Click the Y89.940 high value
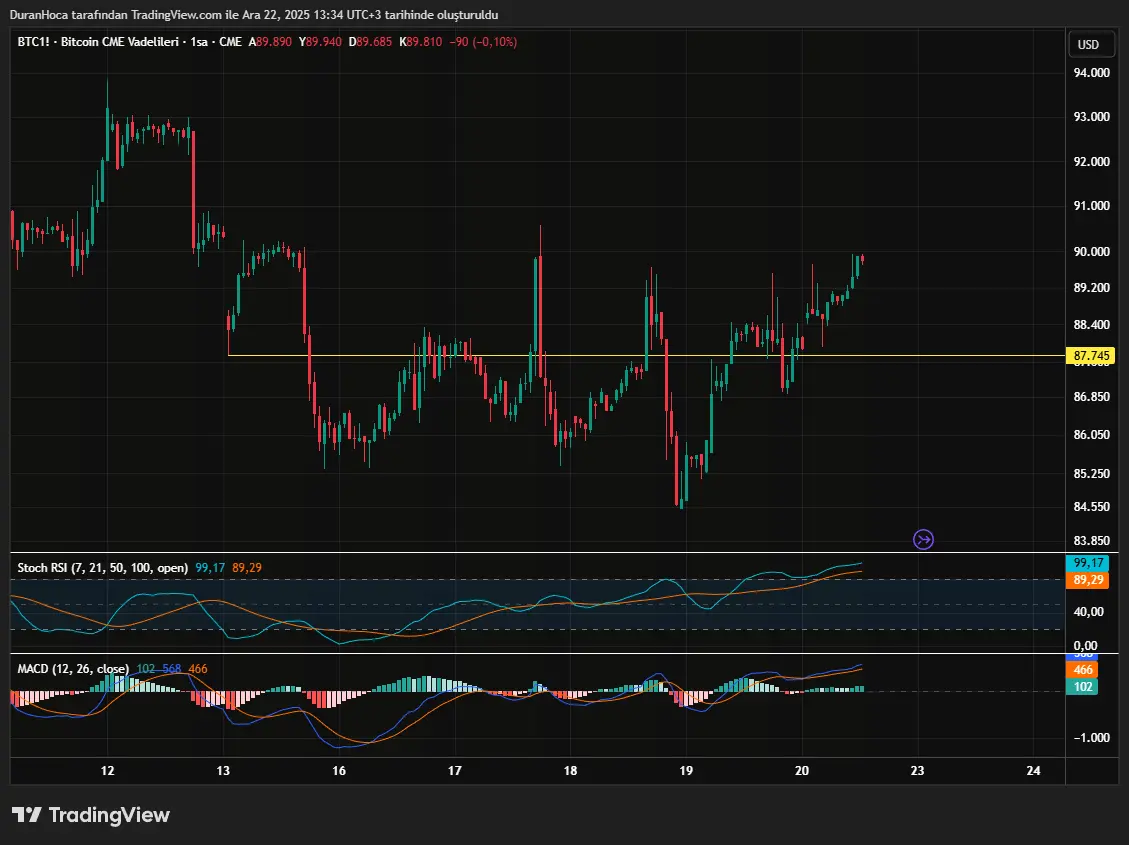 [x=320, y=42]
